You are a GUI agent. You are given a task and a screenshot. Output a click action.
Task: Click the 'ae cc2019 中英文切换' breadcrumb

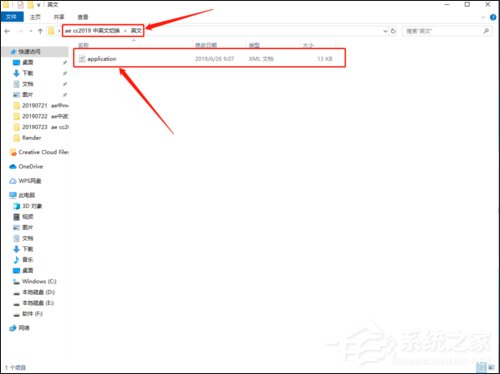[x=92, y=31]
